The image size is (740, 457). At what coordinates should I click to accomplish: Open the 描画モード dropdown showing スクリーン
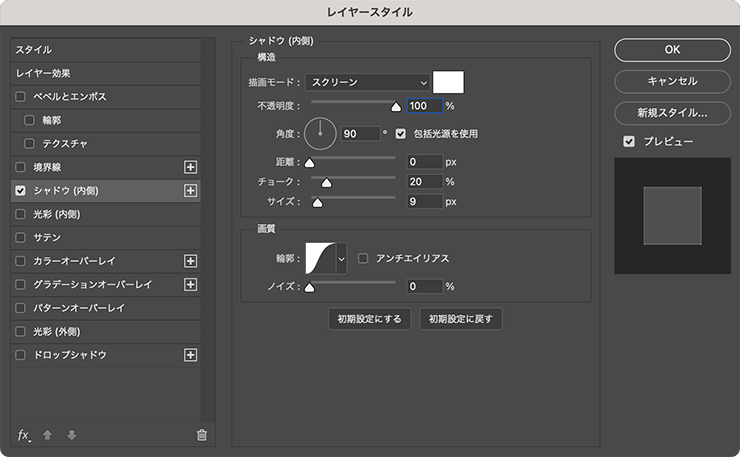[x=367, y=82]
